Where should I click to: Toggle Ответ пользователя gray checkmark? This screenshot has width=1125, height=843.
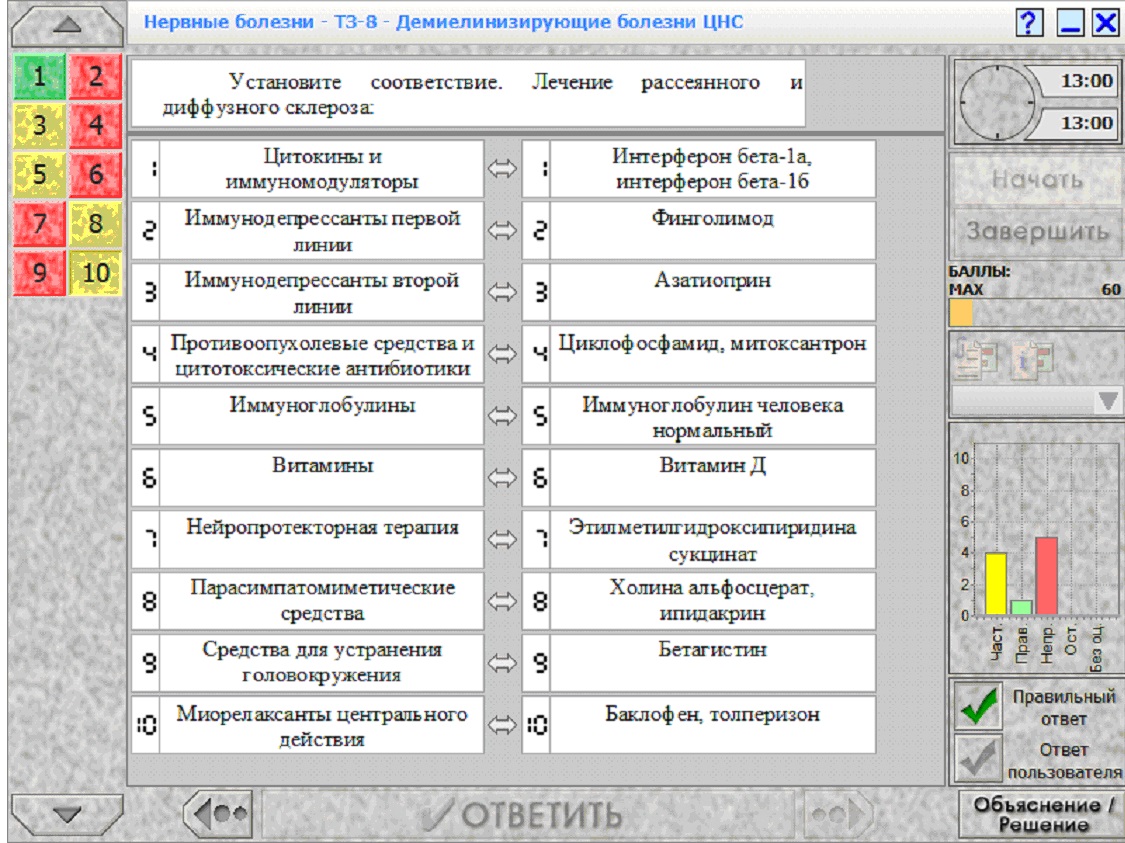[978, 758]
